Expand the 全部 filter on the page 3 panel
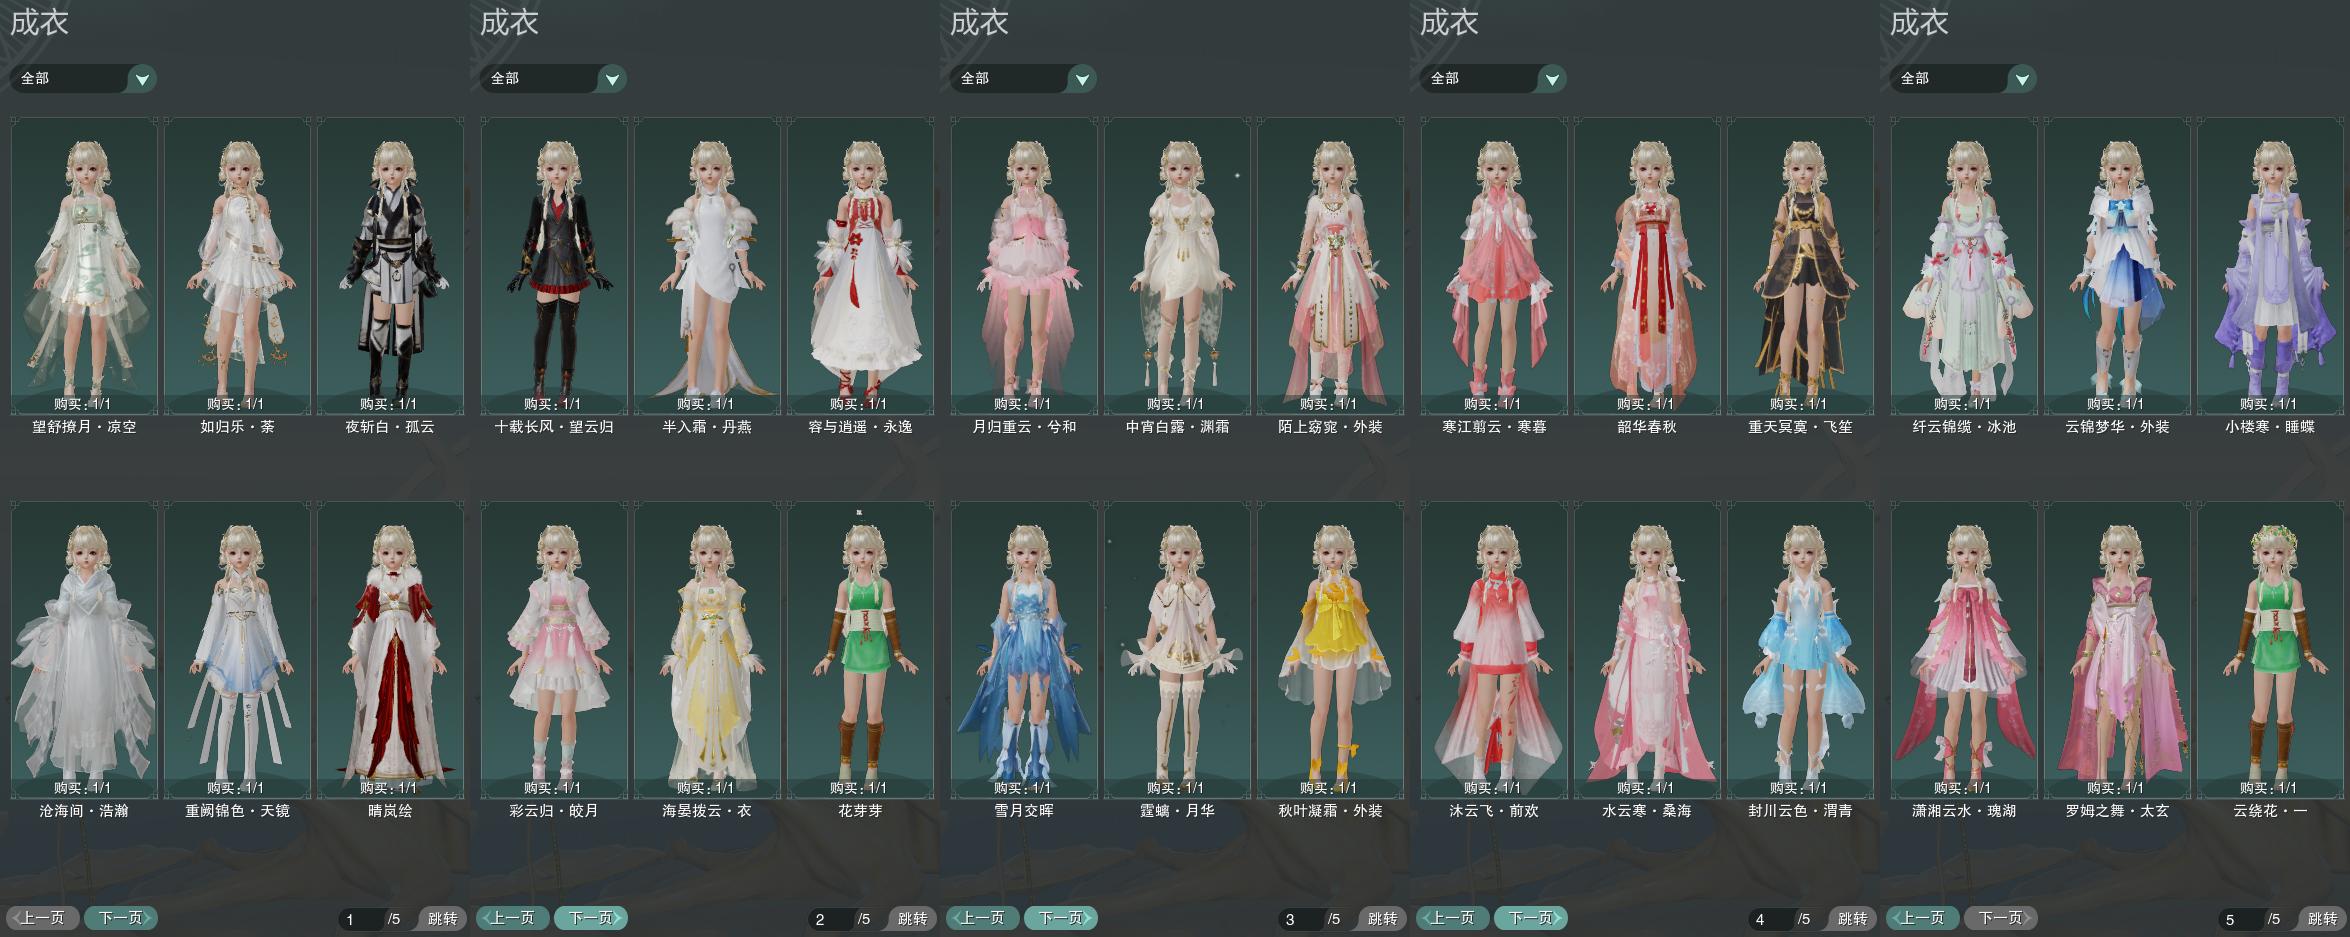Screen dimensions: 2350x937 pos(1024,79)
